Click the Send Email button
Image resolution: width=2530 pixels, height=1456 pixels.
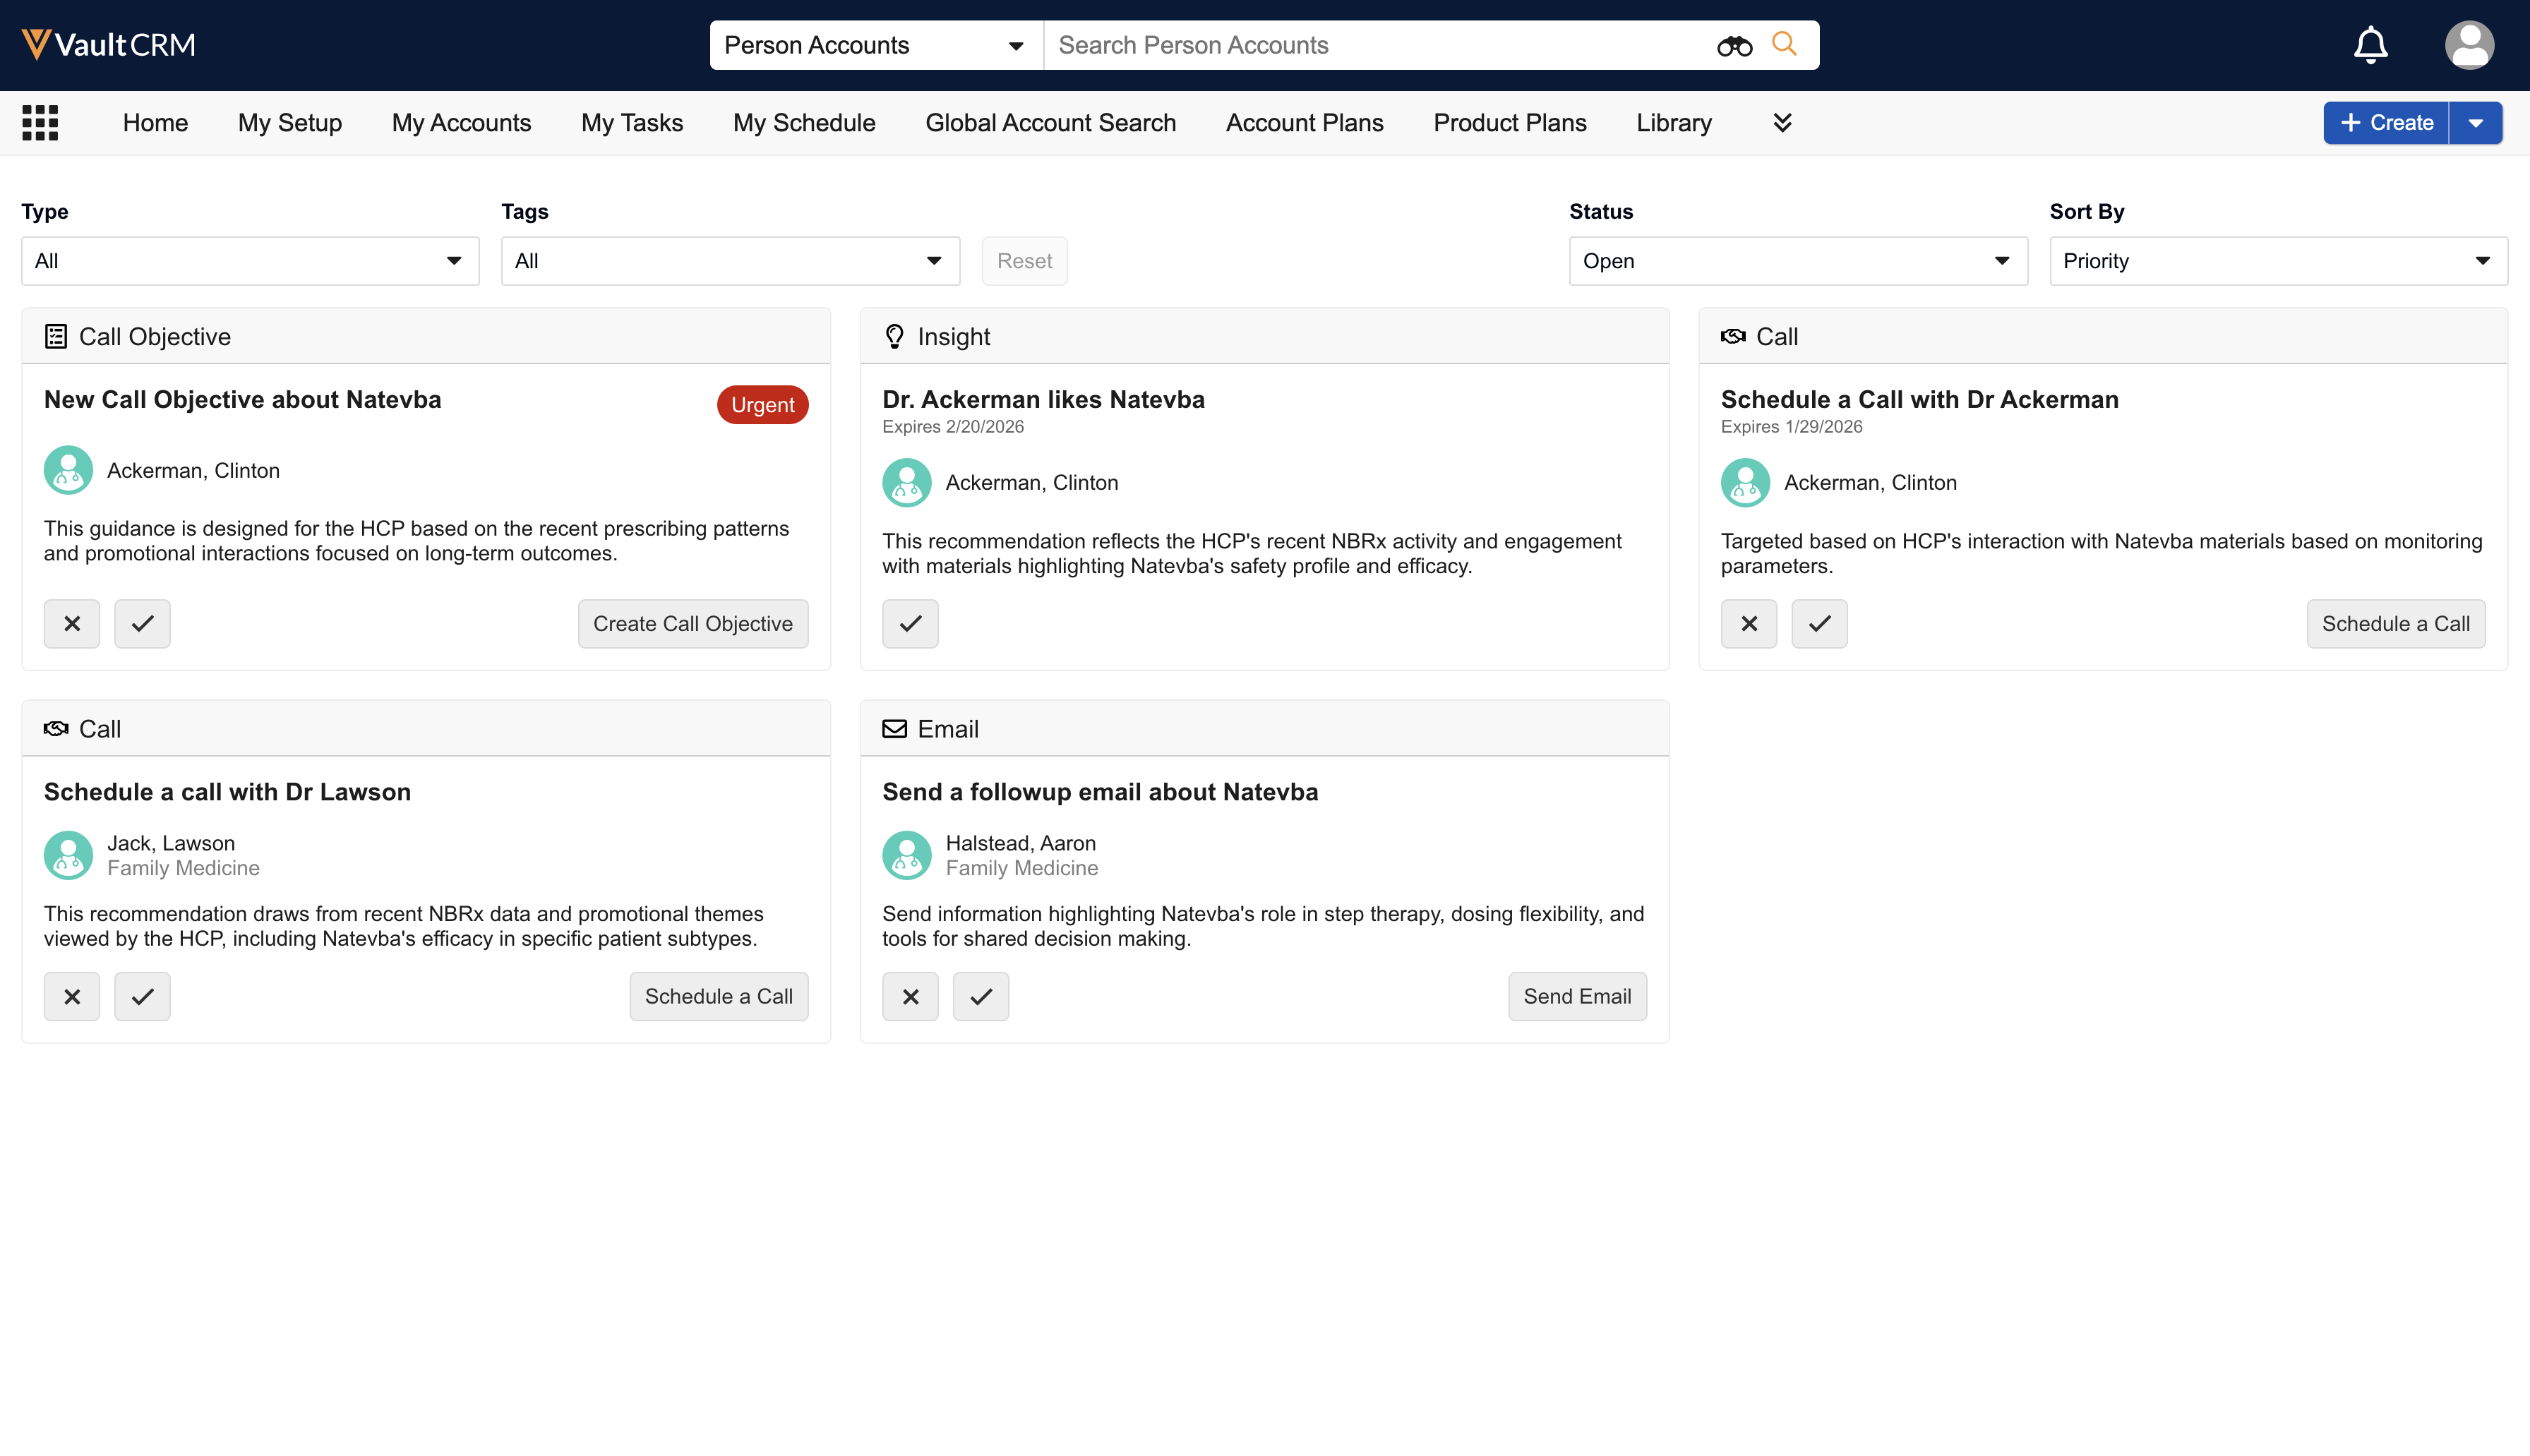pos(1576,997)
